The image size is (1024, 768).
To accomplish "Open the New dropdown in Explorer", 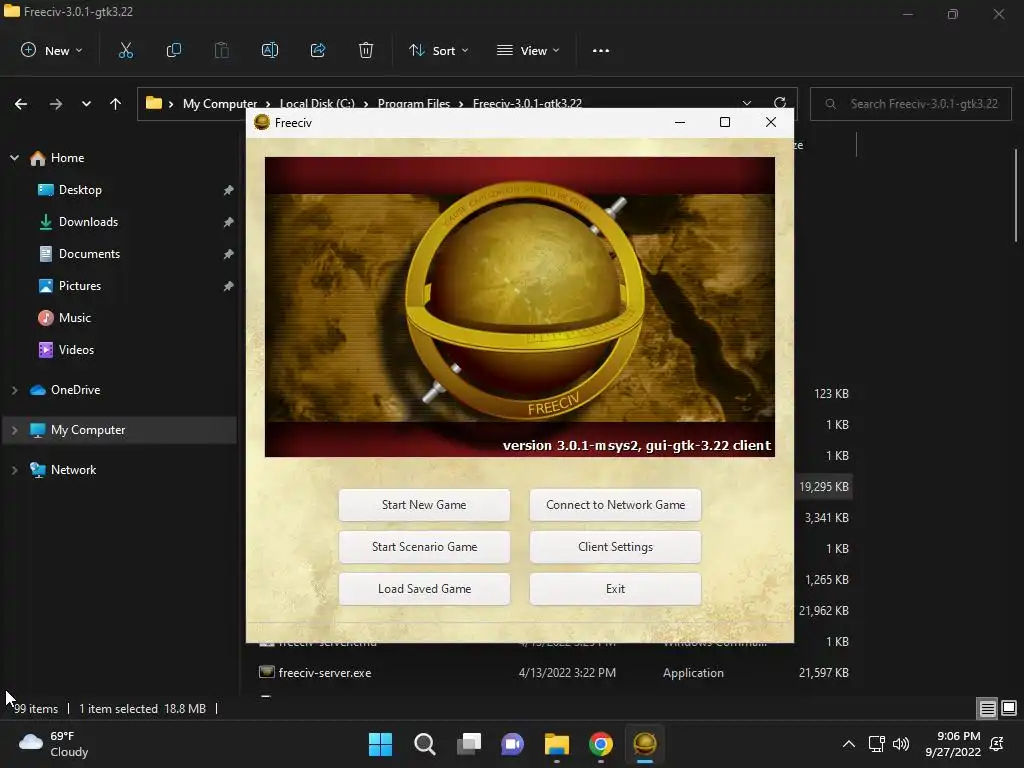I will point(52,50).
